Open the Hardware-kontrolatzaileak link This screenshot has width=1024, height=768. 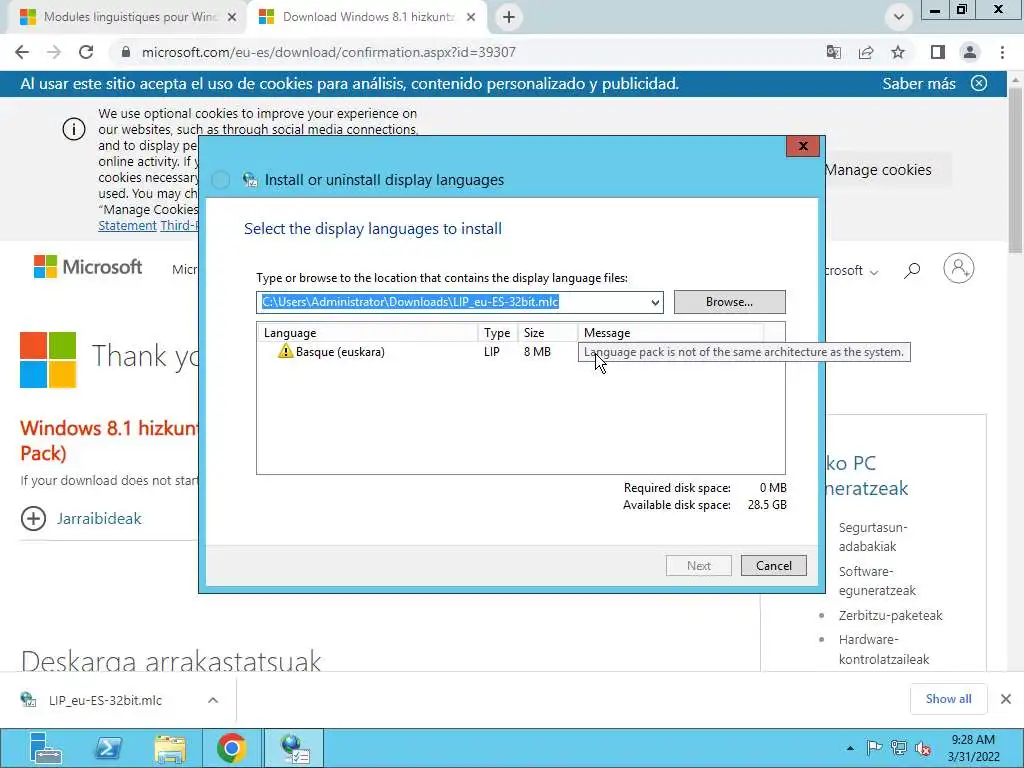click(884, 649)
